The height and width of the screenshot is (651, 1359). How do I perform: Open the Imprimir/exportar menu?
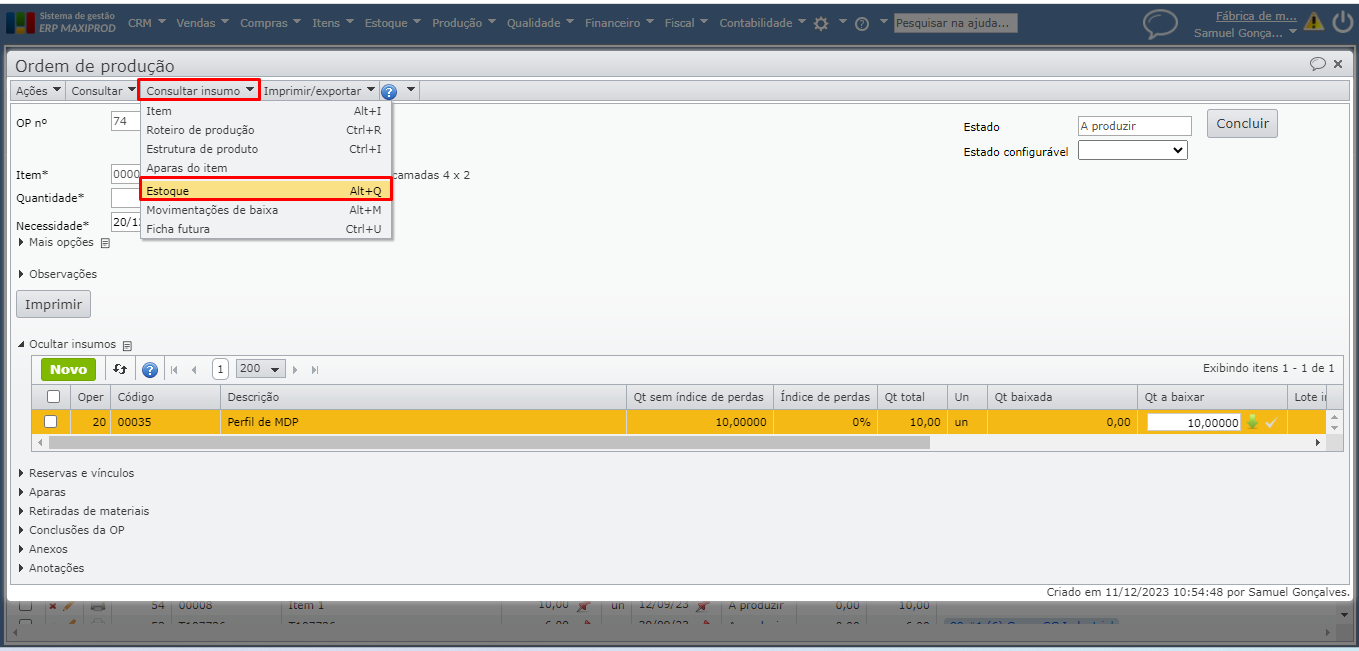click(x=319, y=91)
